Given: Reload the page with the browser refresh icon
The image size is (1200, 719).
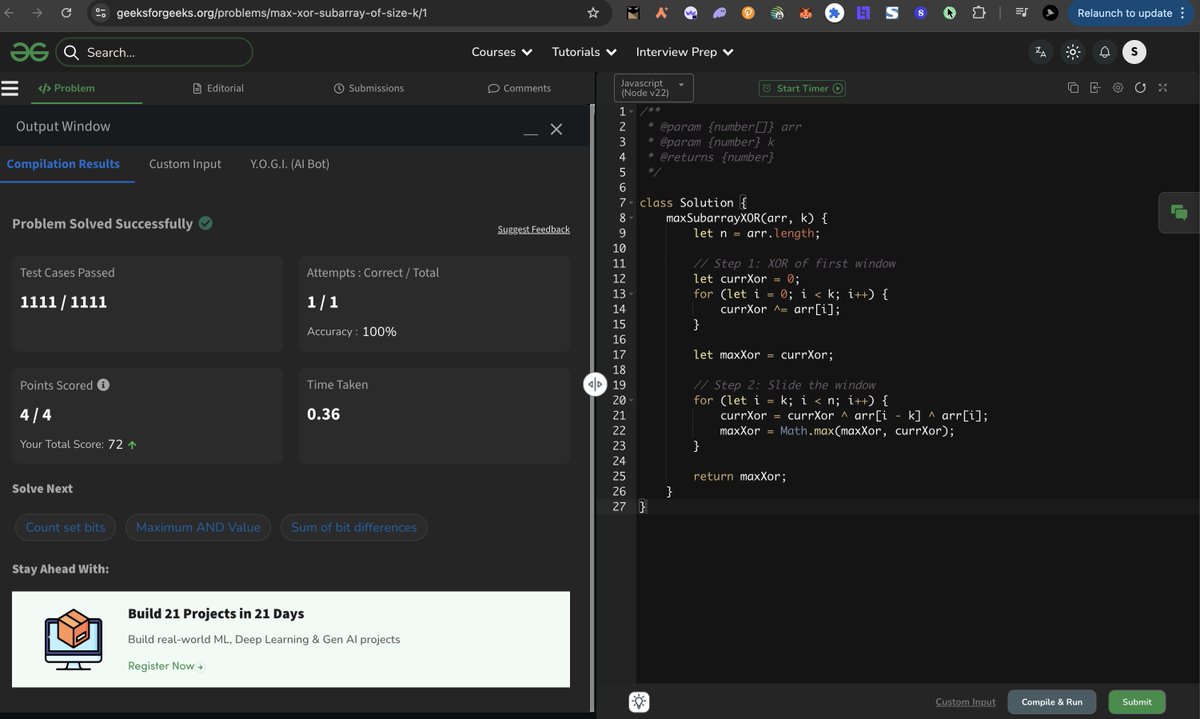Looking at the screenshot, I should point(66,13).
